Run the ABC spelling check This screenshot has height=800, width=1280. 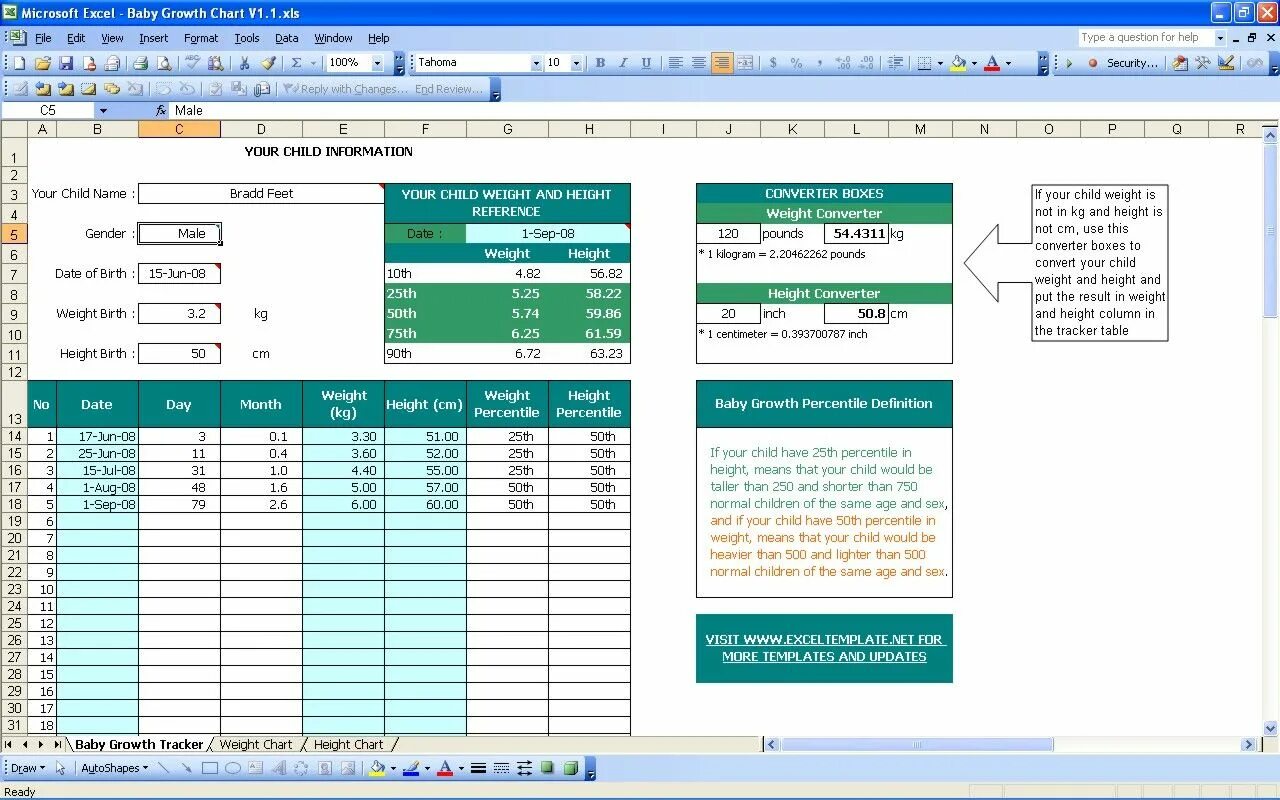[194, 63]
